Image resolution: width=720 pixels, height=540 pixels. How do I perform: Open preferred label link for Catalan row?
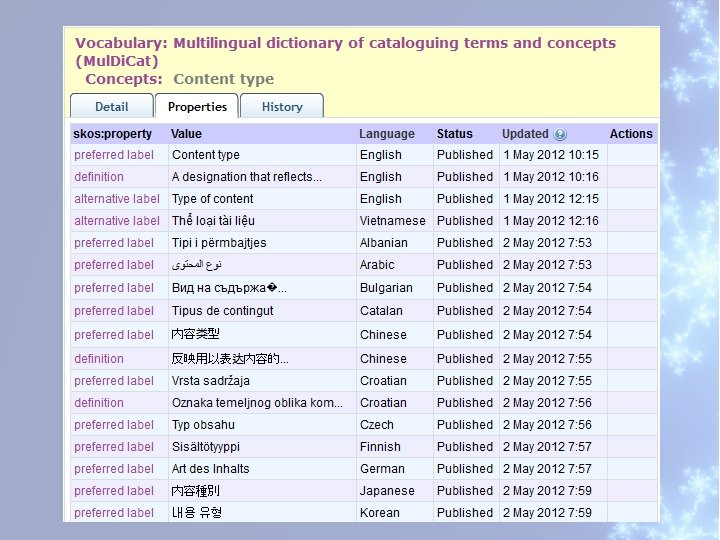click(114, 311)
